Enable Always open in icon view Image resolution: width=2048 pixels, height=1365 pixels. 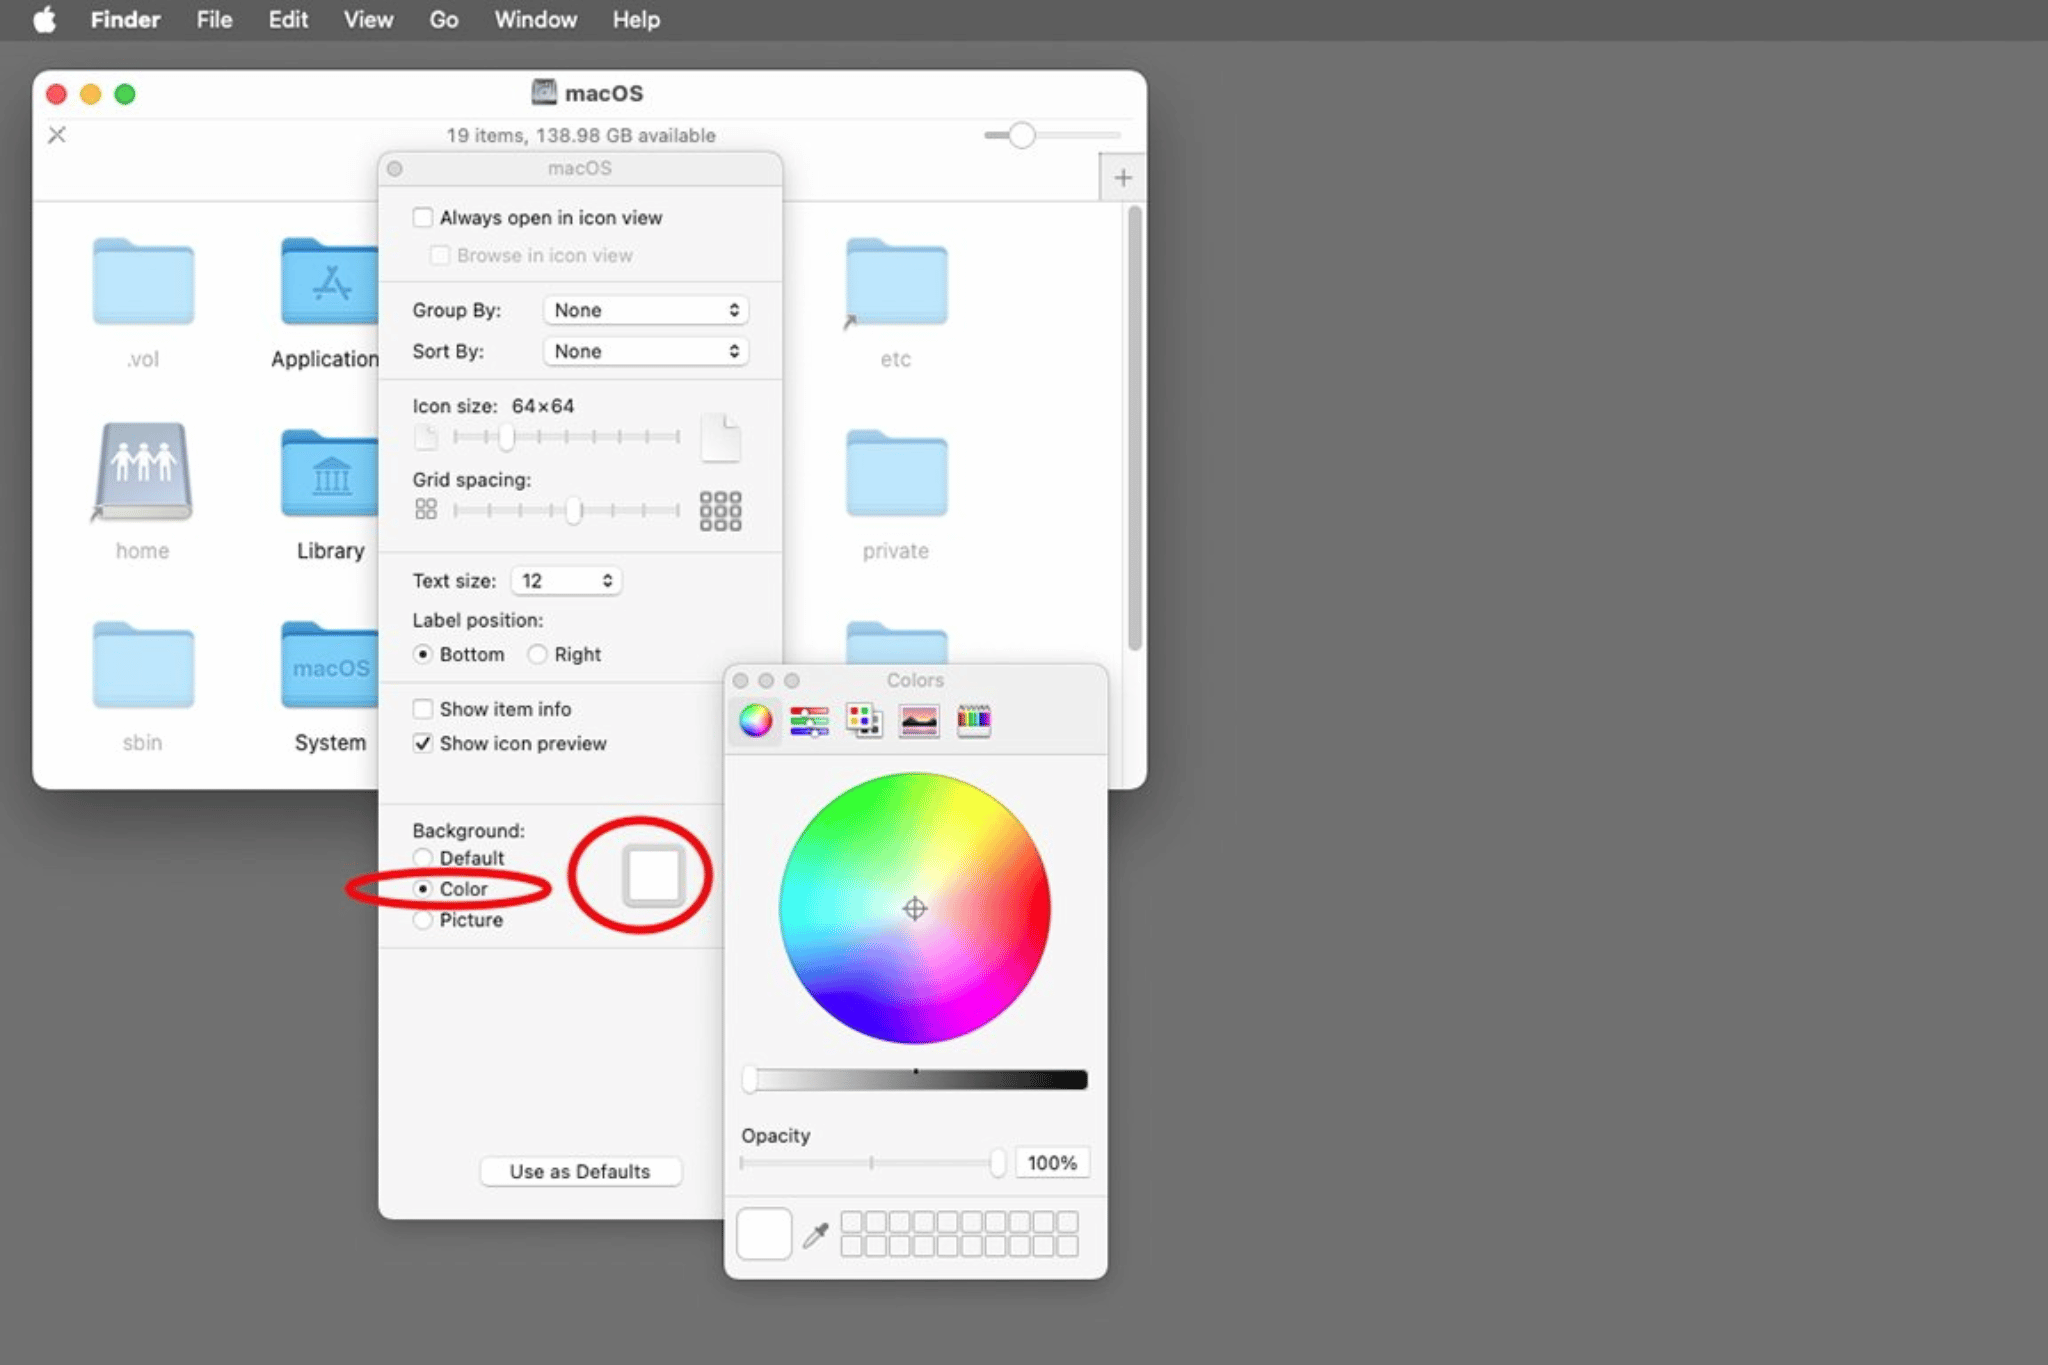(424, 217)
